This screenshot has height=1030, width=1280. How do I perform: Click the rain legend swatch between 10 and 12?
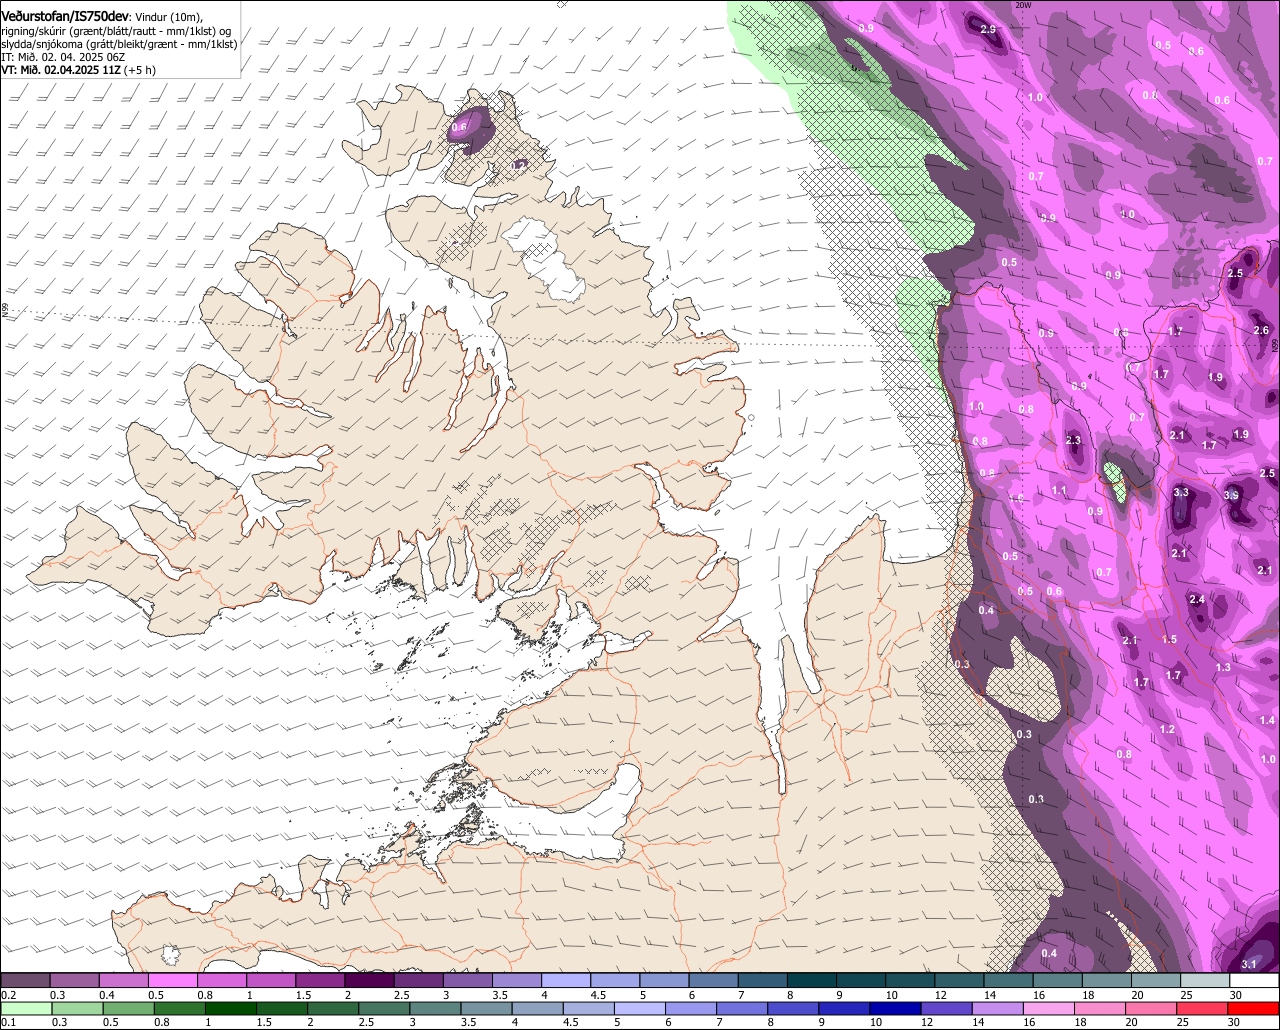tap(895, 1008)
